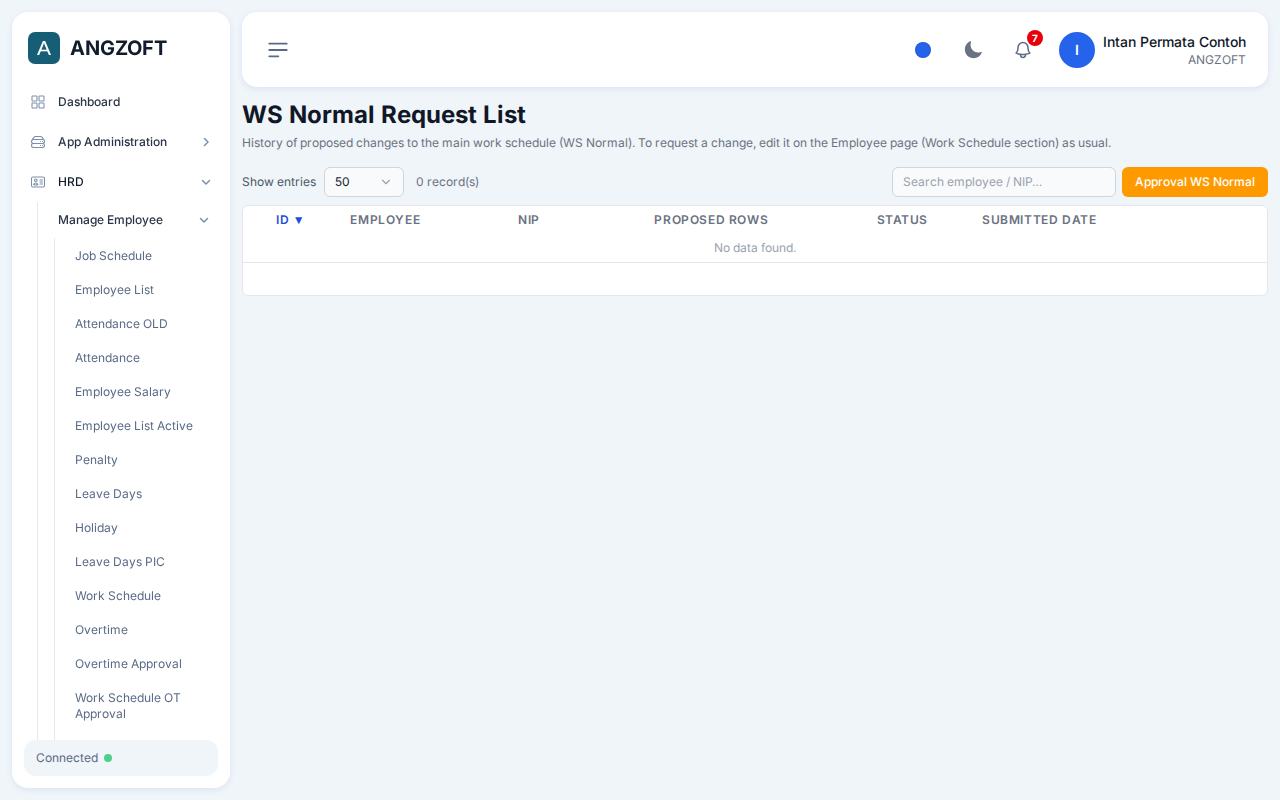1280x800 pixels.
Task: Focus the Search employee / NIP field
Action: coord(1004,182)
